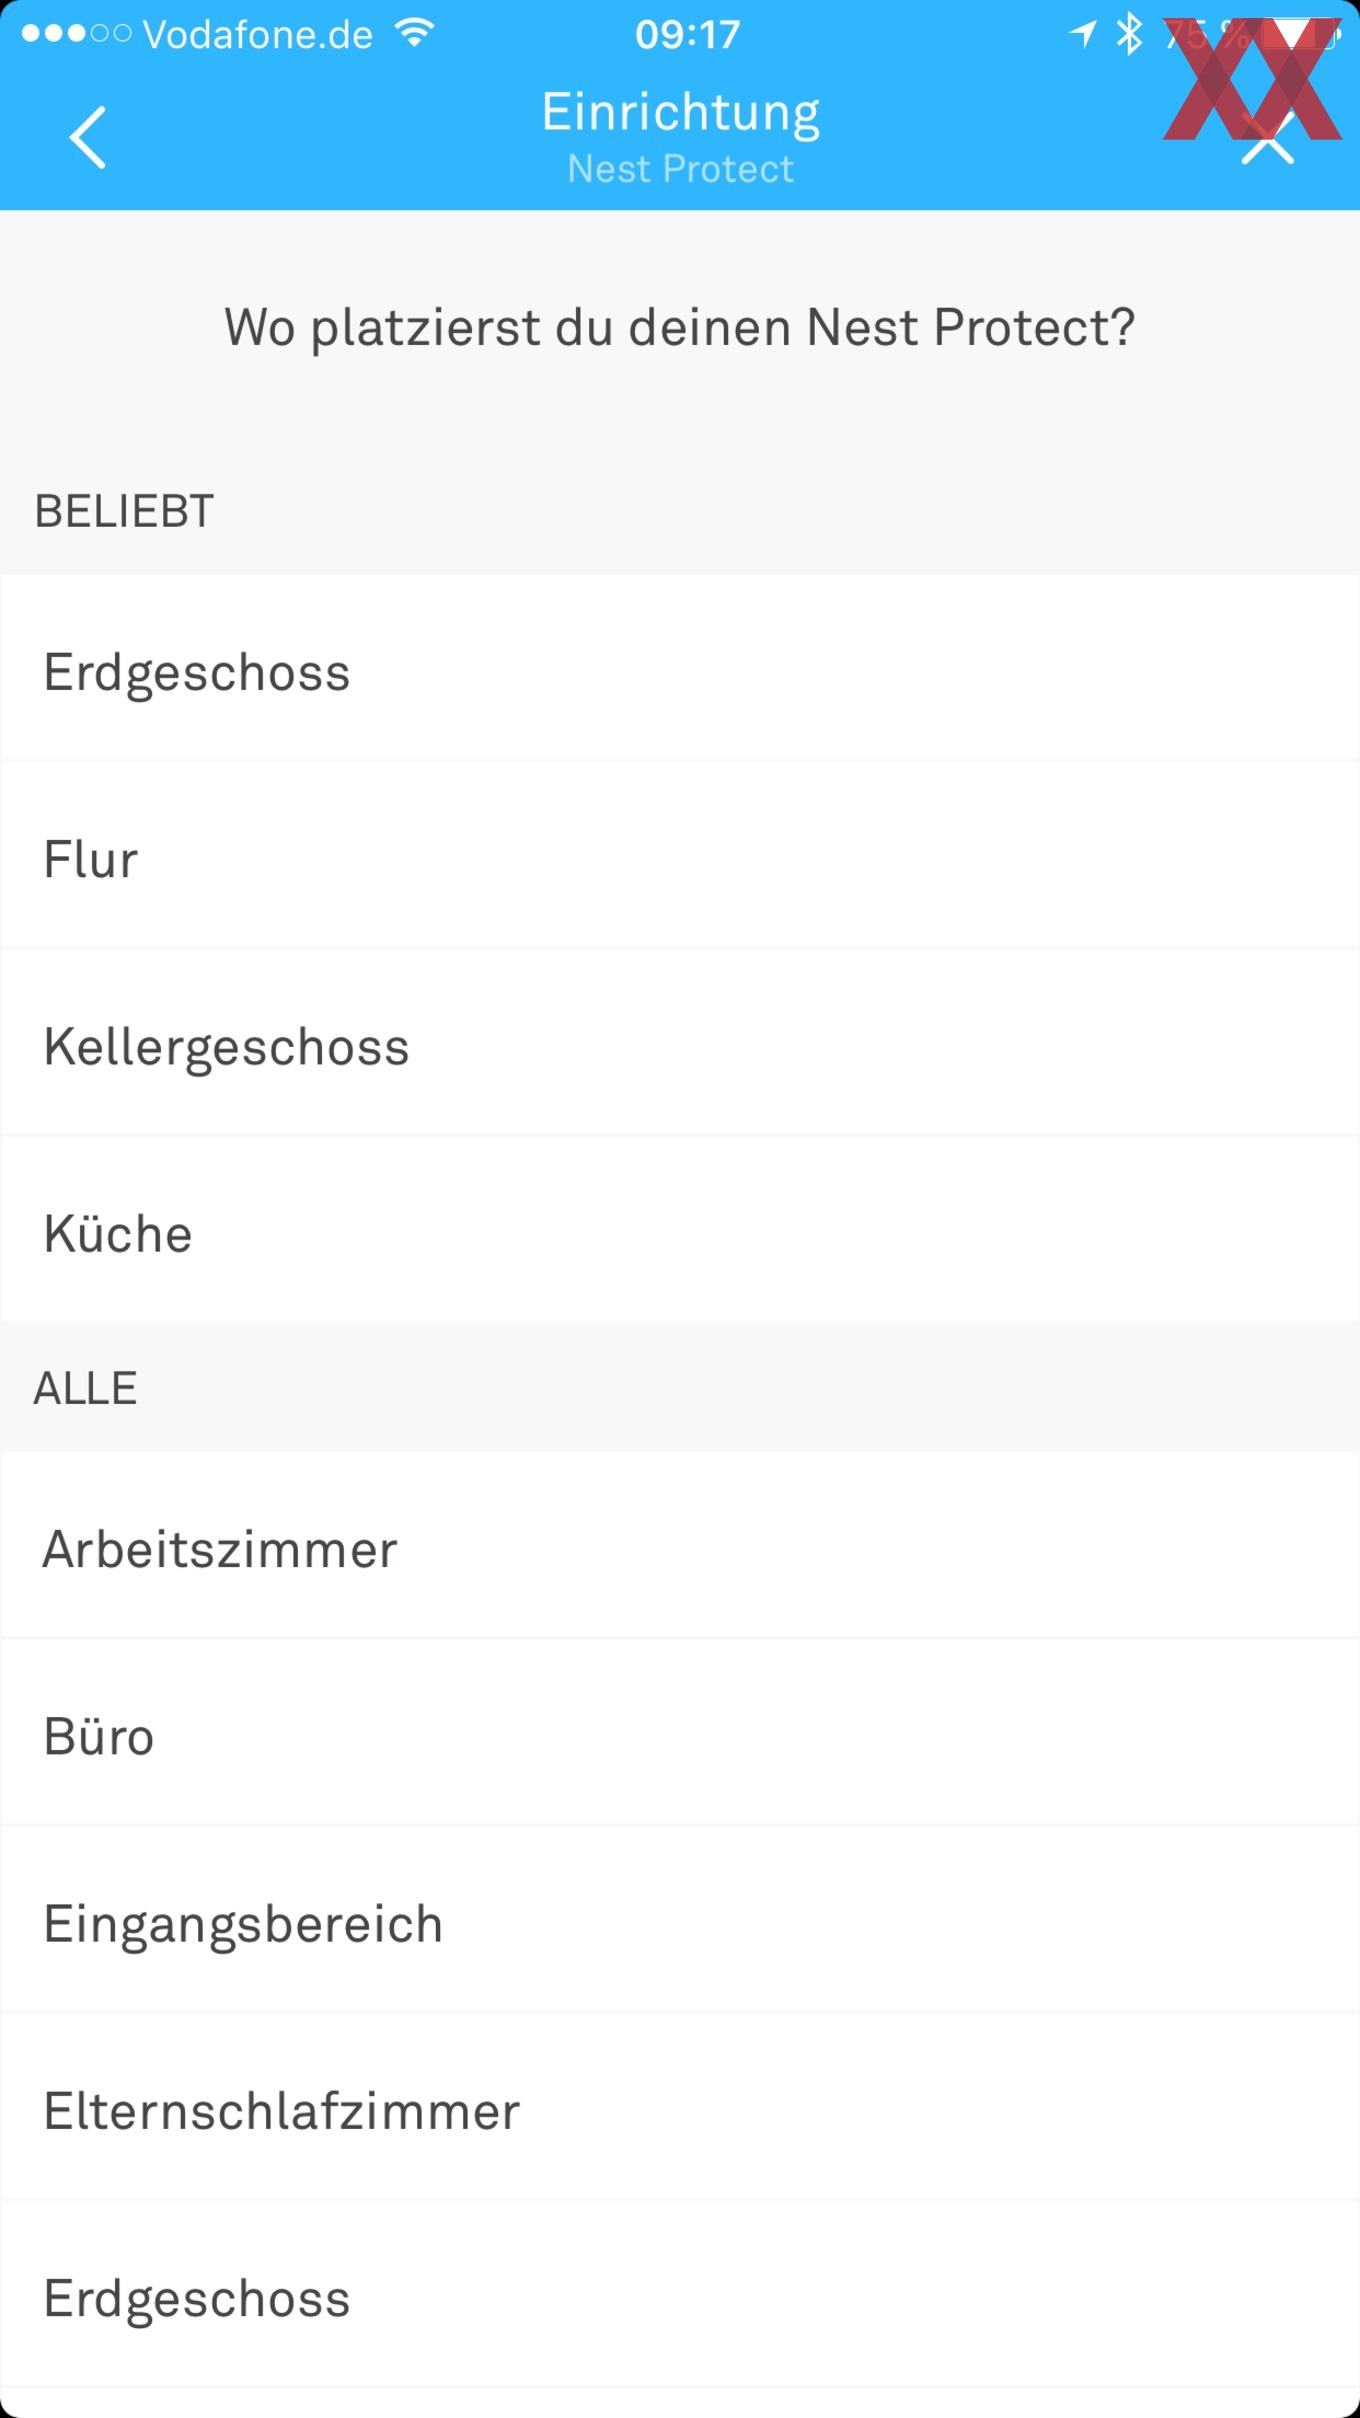The height and width of the screenshot is (2418, 1360).
Task: Tap the Bluetooth icon in status bar
Action: 1129,34
